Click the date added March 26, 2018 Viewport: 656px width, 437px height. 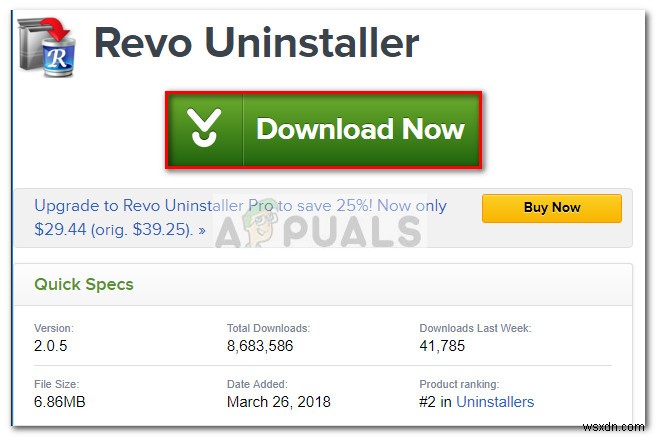[x=279, y=402]
